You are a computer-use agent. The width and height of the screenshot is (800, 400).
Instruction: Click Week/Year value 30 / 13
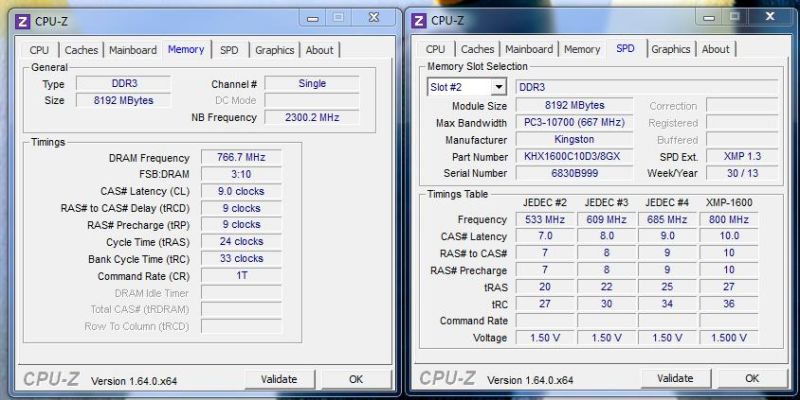pos(742,173)
